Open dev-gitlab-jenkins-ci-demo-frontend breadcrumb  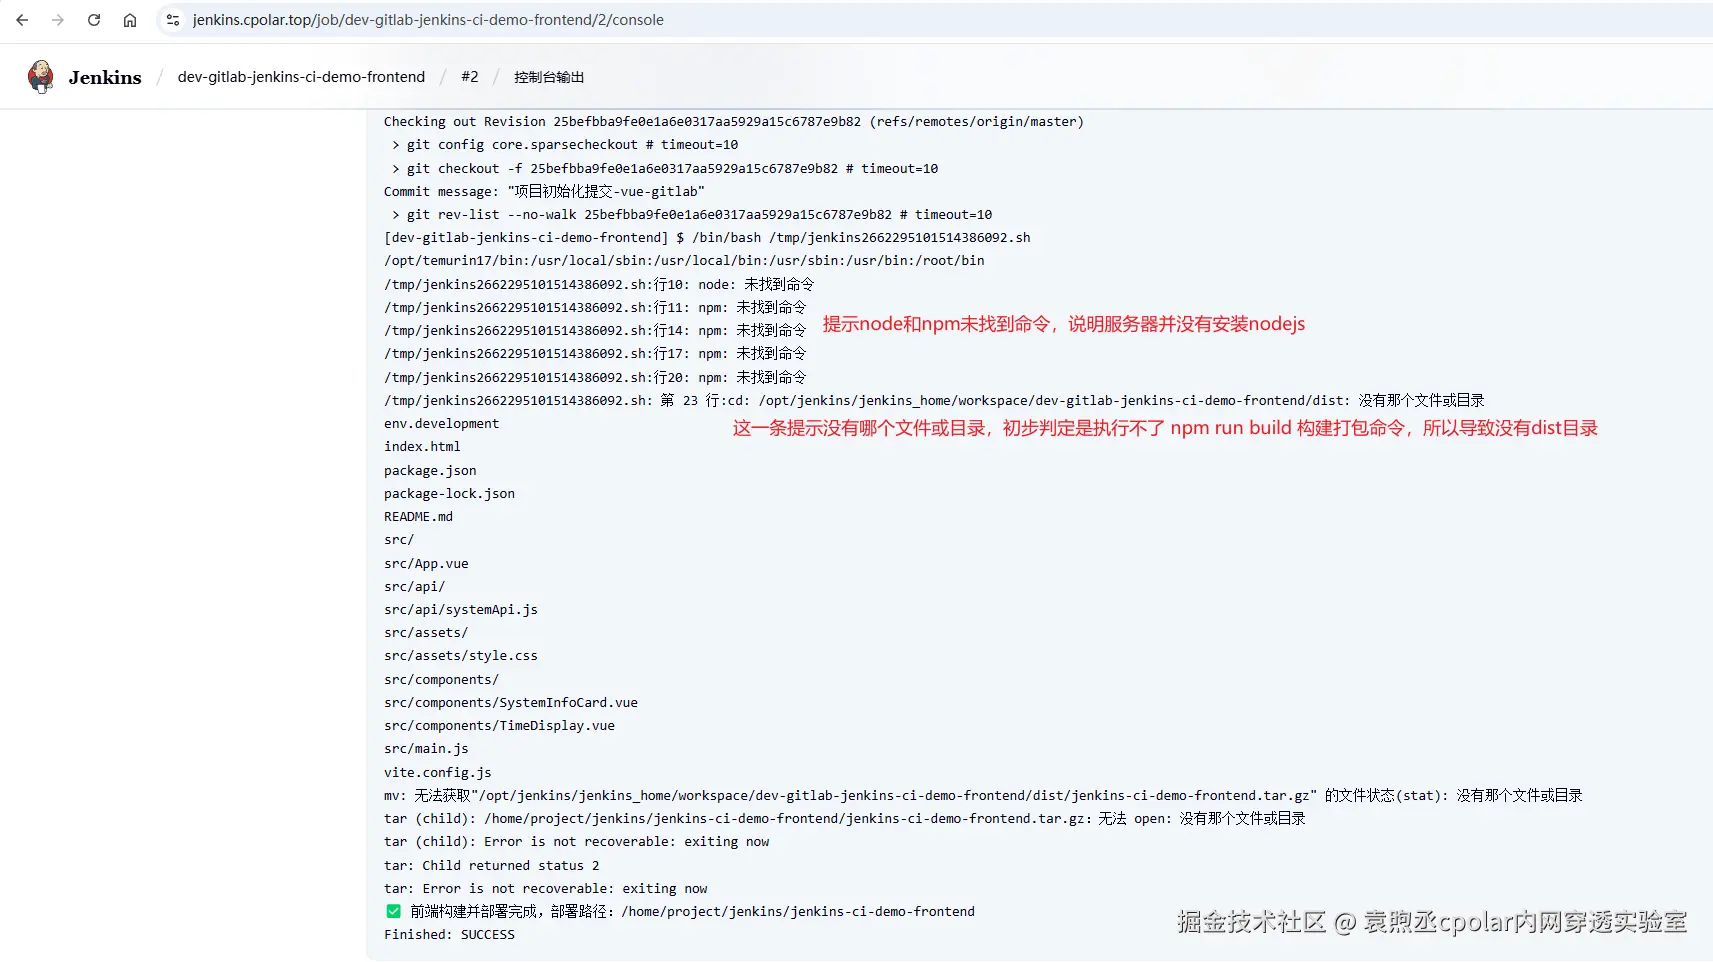pos(301,77)
